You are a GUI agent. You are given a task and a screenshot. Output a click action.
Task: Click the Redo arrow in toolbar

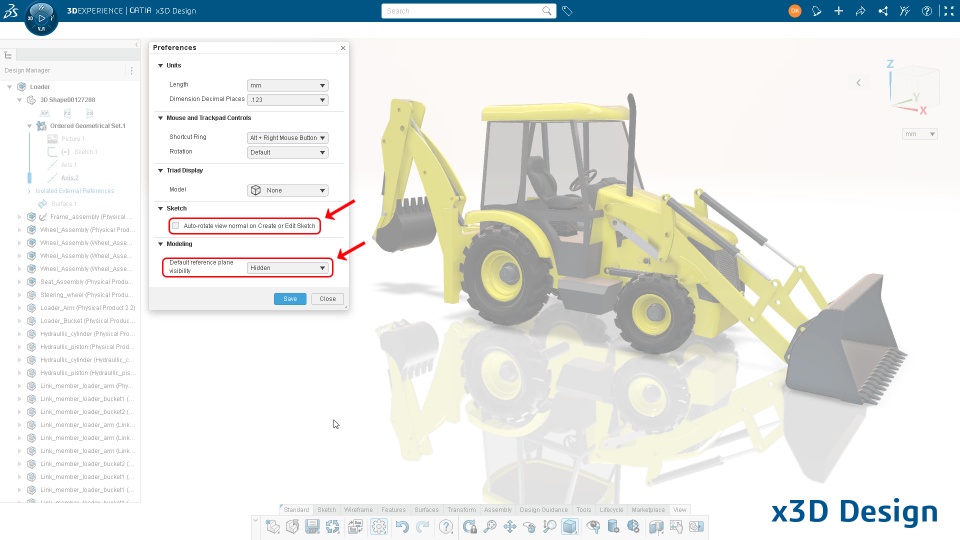click(422, 527)
